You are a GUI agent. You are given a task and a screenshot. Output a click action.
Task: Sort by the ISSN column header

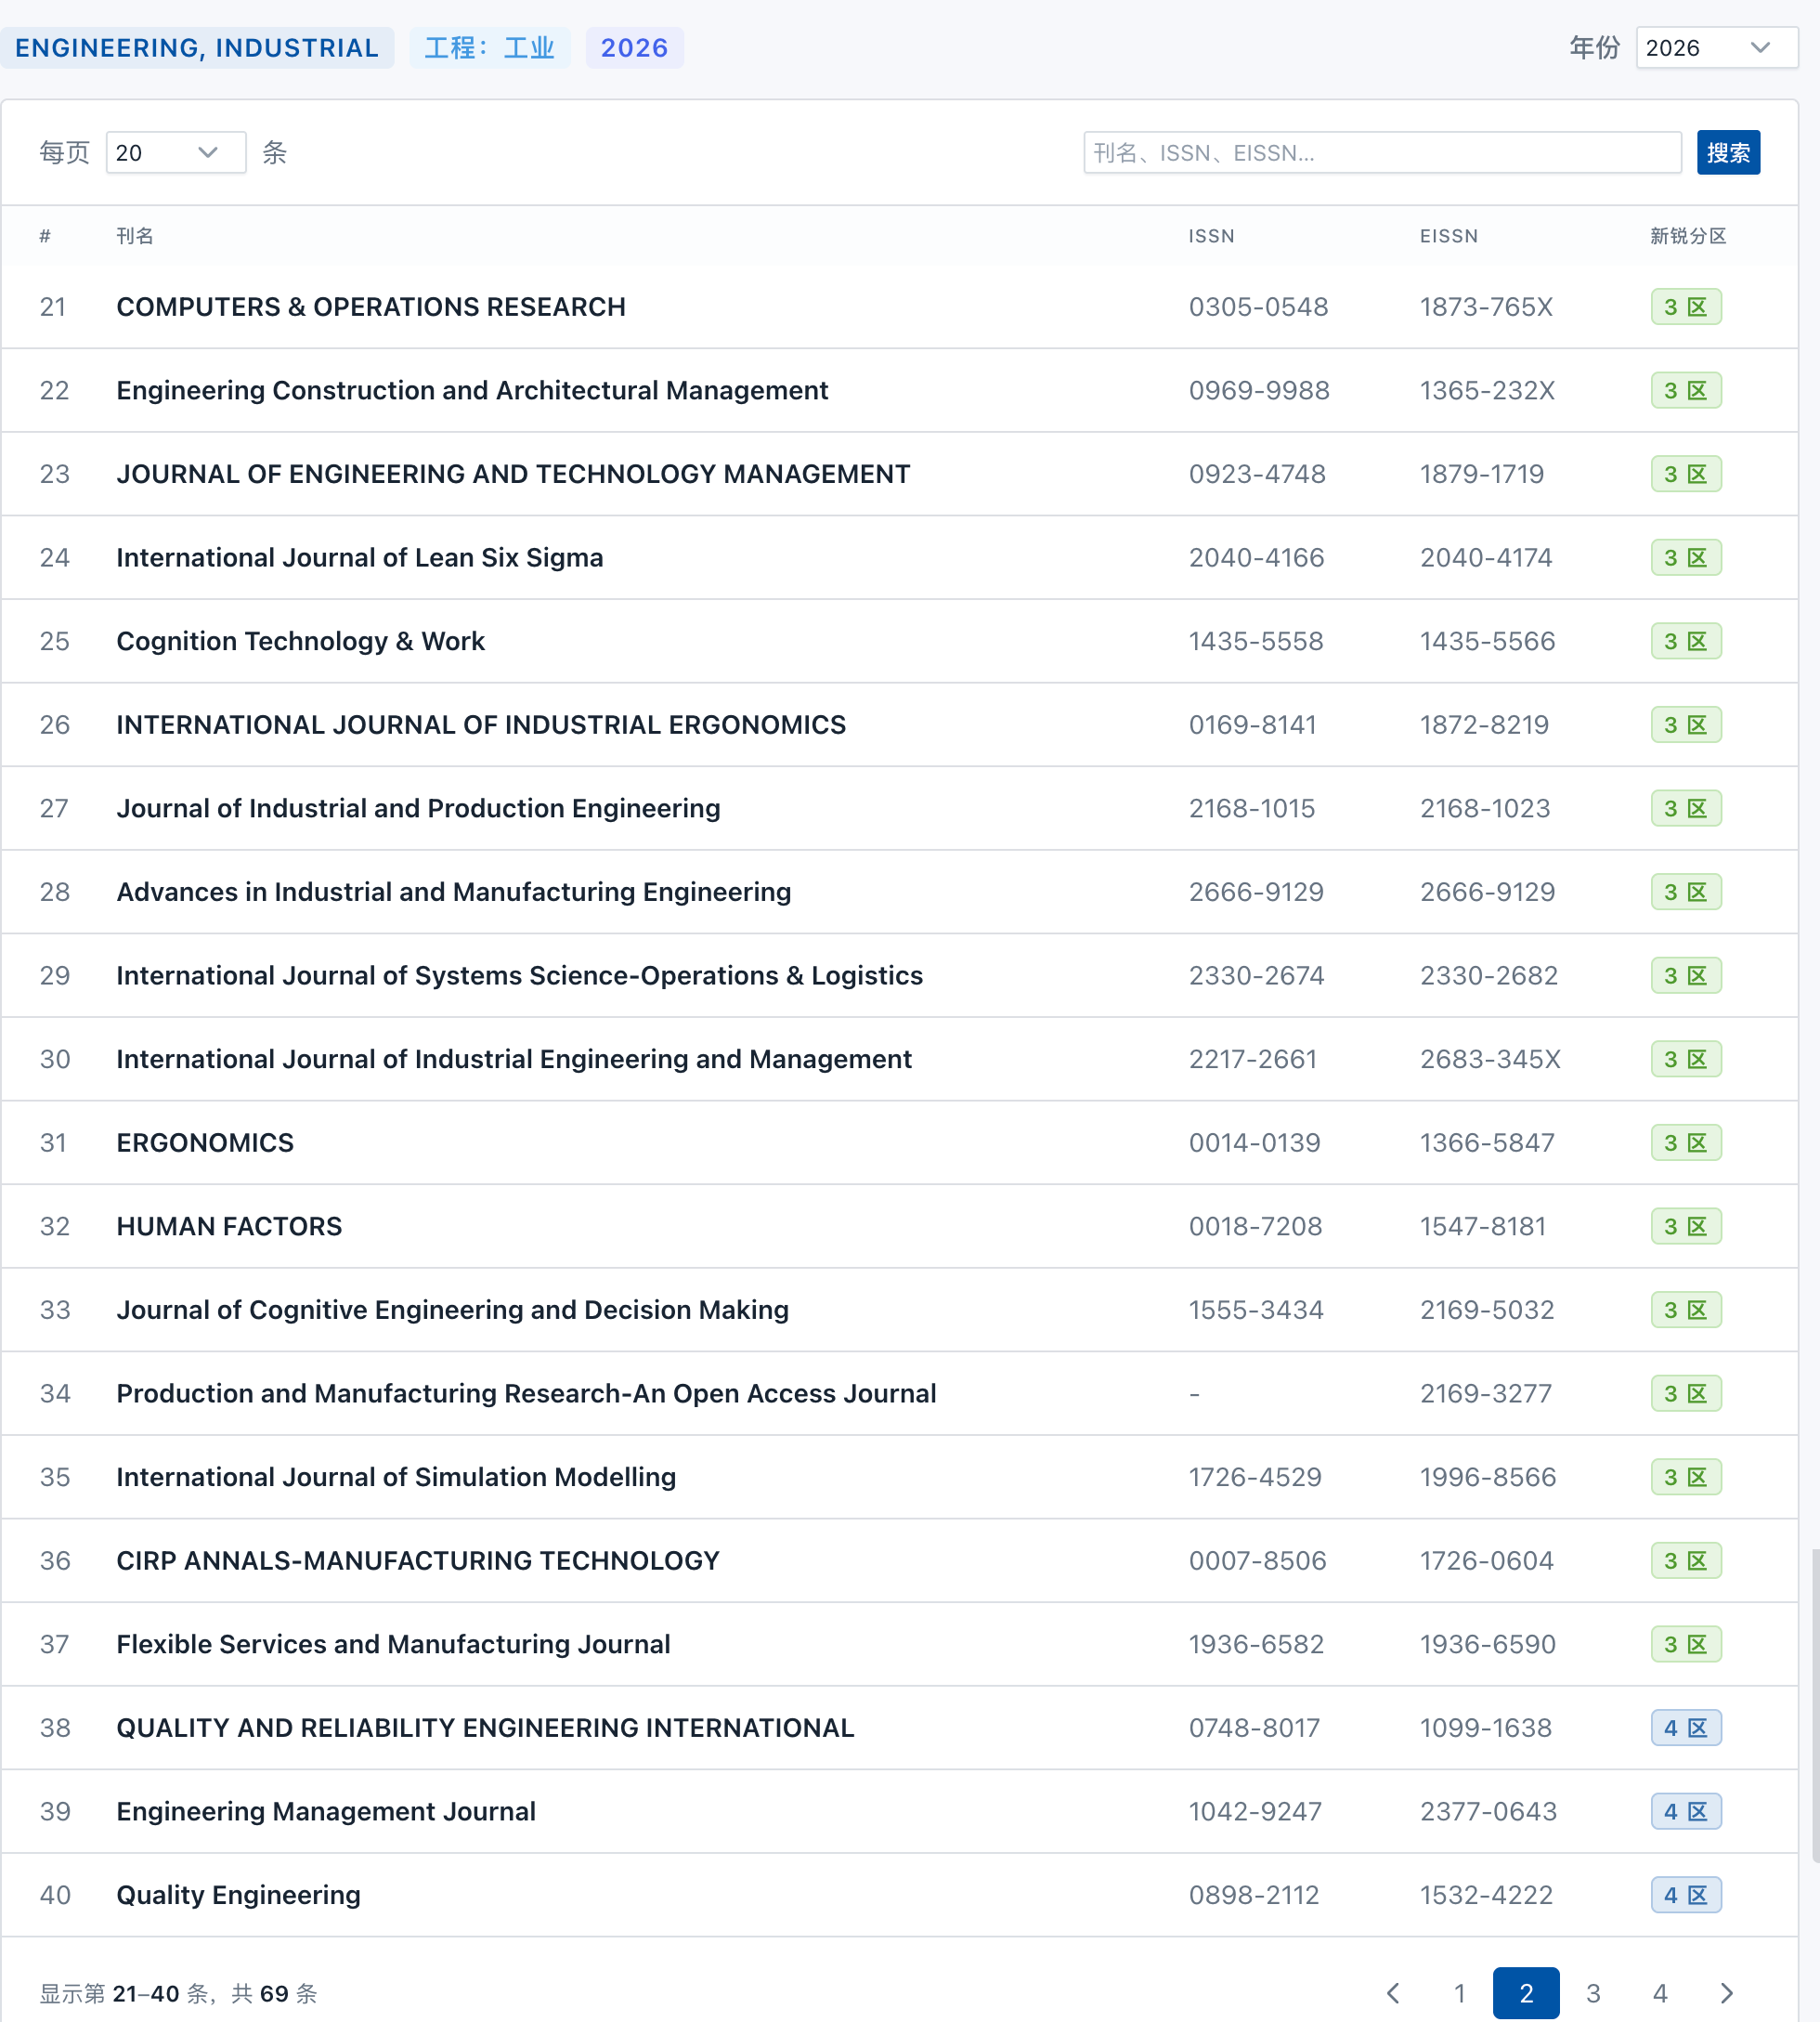point(1211,236)
